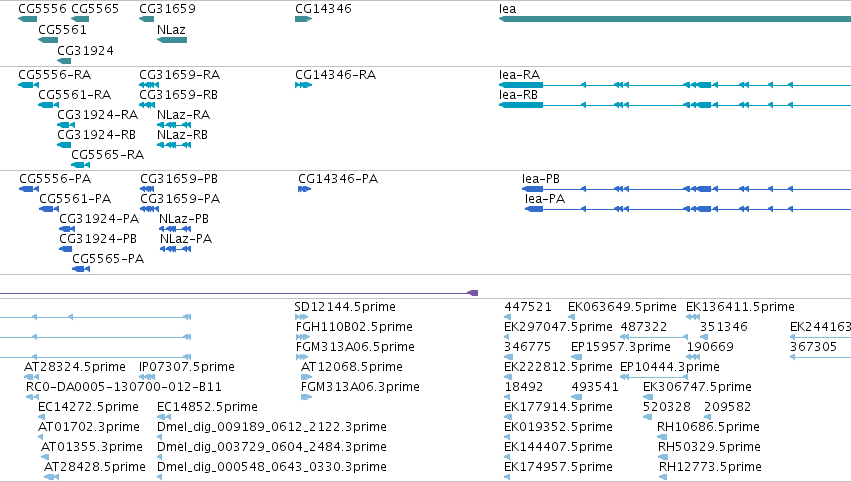The width and height of the screenshot is (851, 482).
Task: Click the FGM313A06.3prime EST label
Action: (x=360, y=387)
